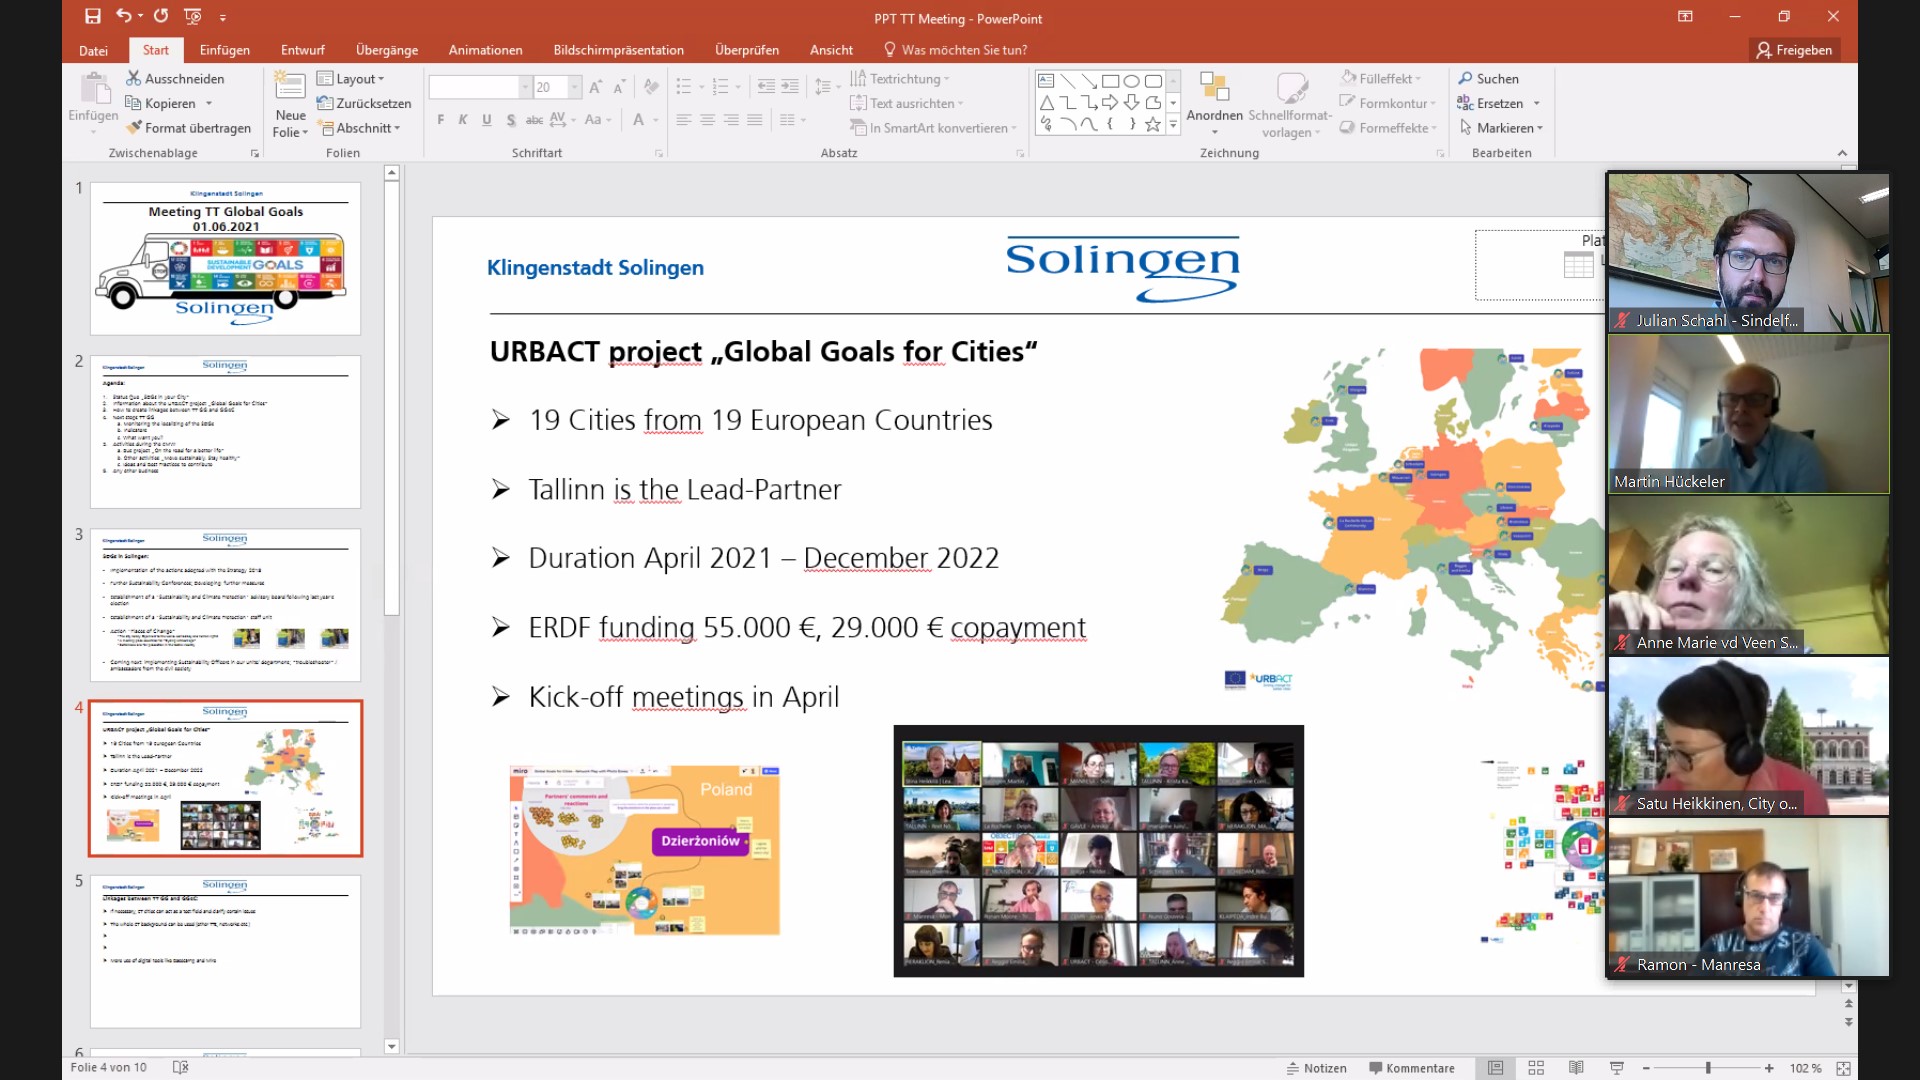Image resolution: width=1920 pixels, height=1080 pixels.
Task: Toggle the Kommentare comments pane
Action: click(x=1411, y=1068)
